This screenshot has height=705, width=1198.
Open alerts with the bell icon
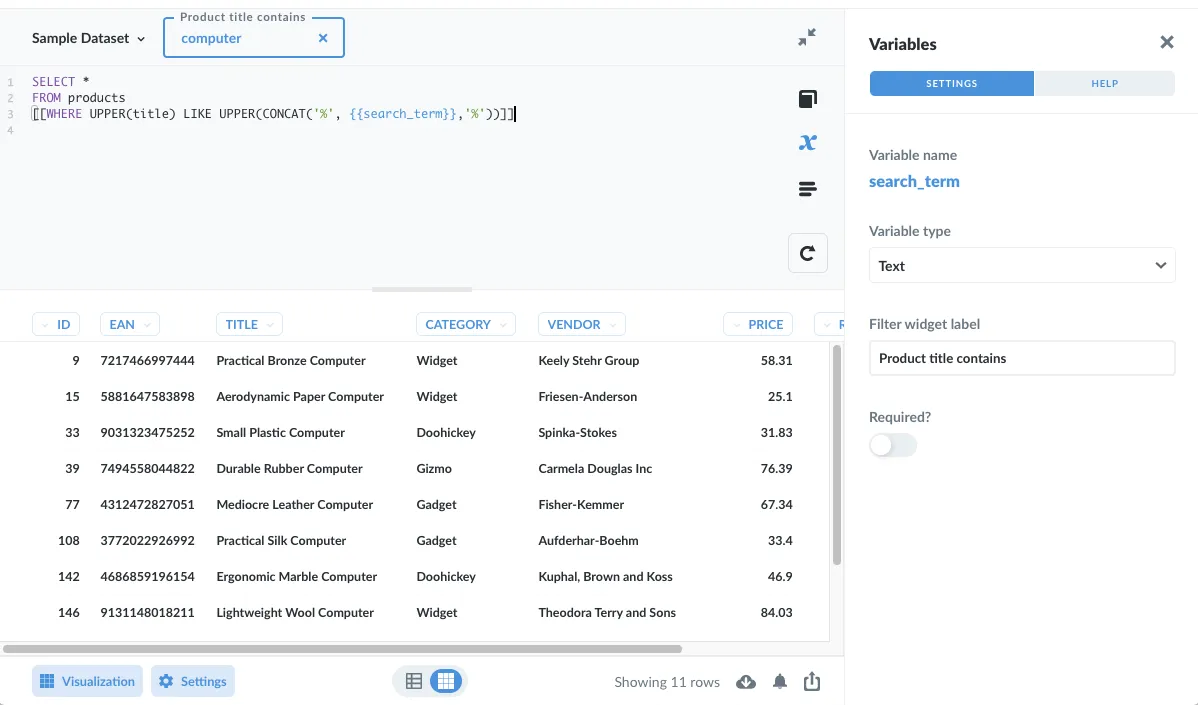(779, 681)
